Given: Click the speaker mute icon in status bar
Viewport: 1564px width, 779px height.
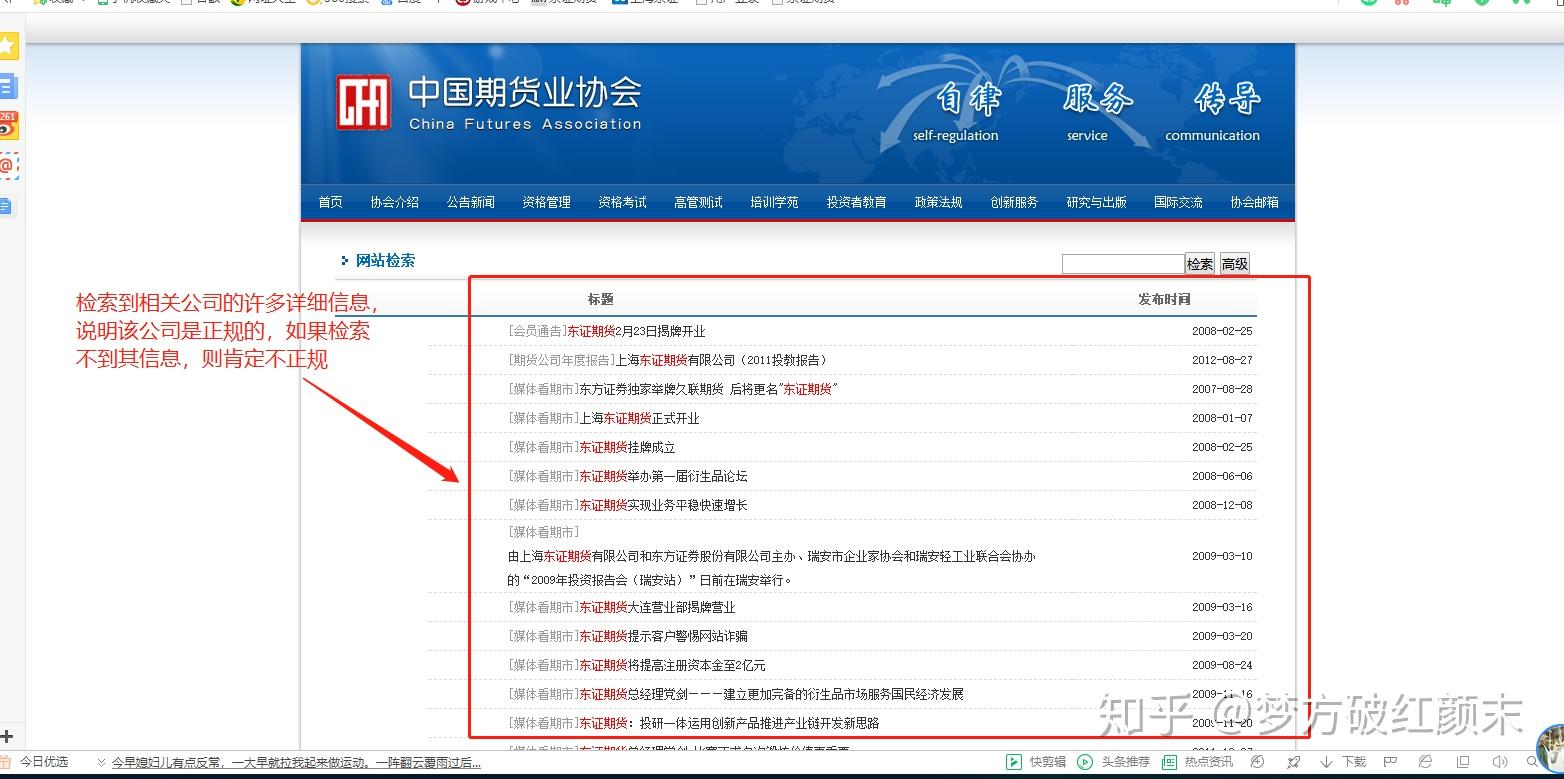Looking at the screenshot, I should coord(1499,762).
